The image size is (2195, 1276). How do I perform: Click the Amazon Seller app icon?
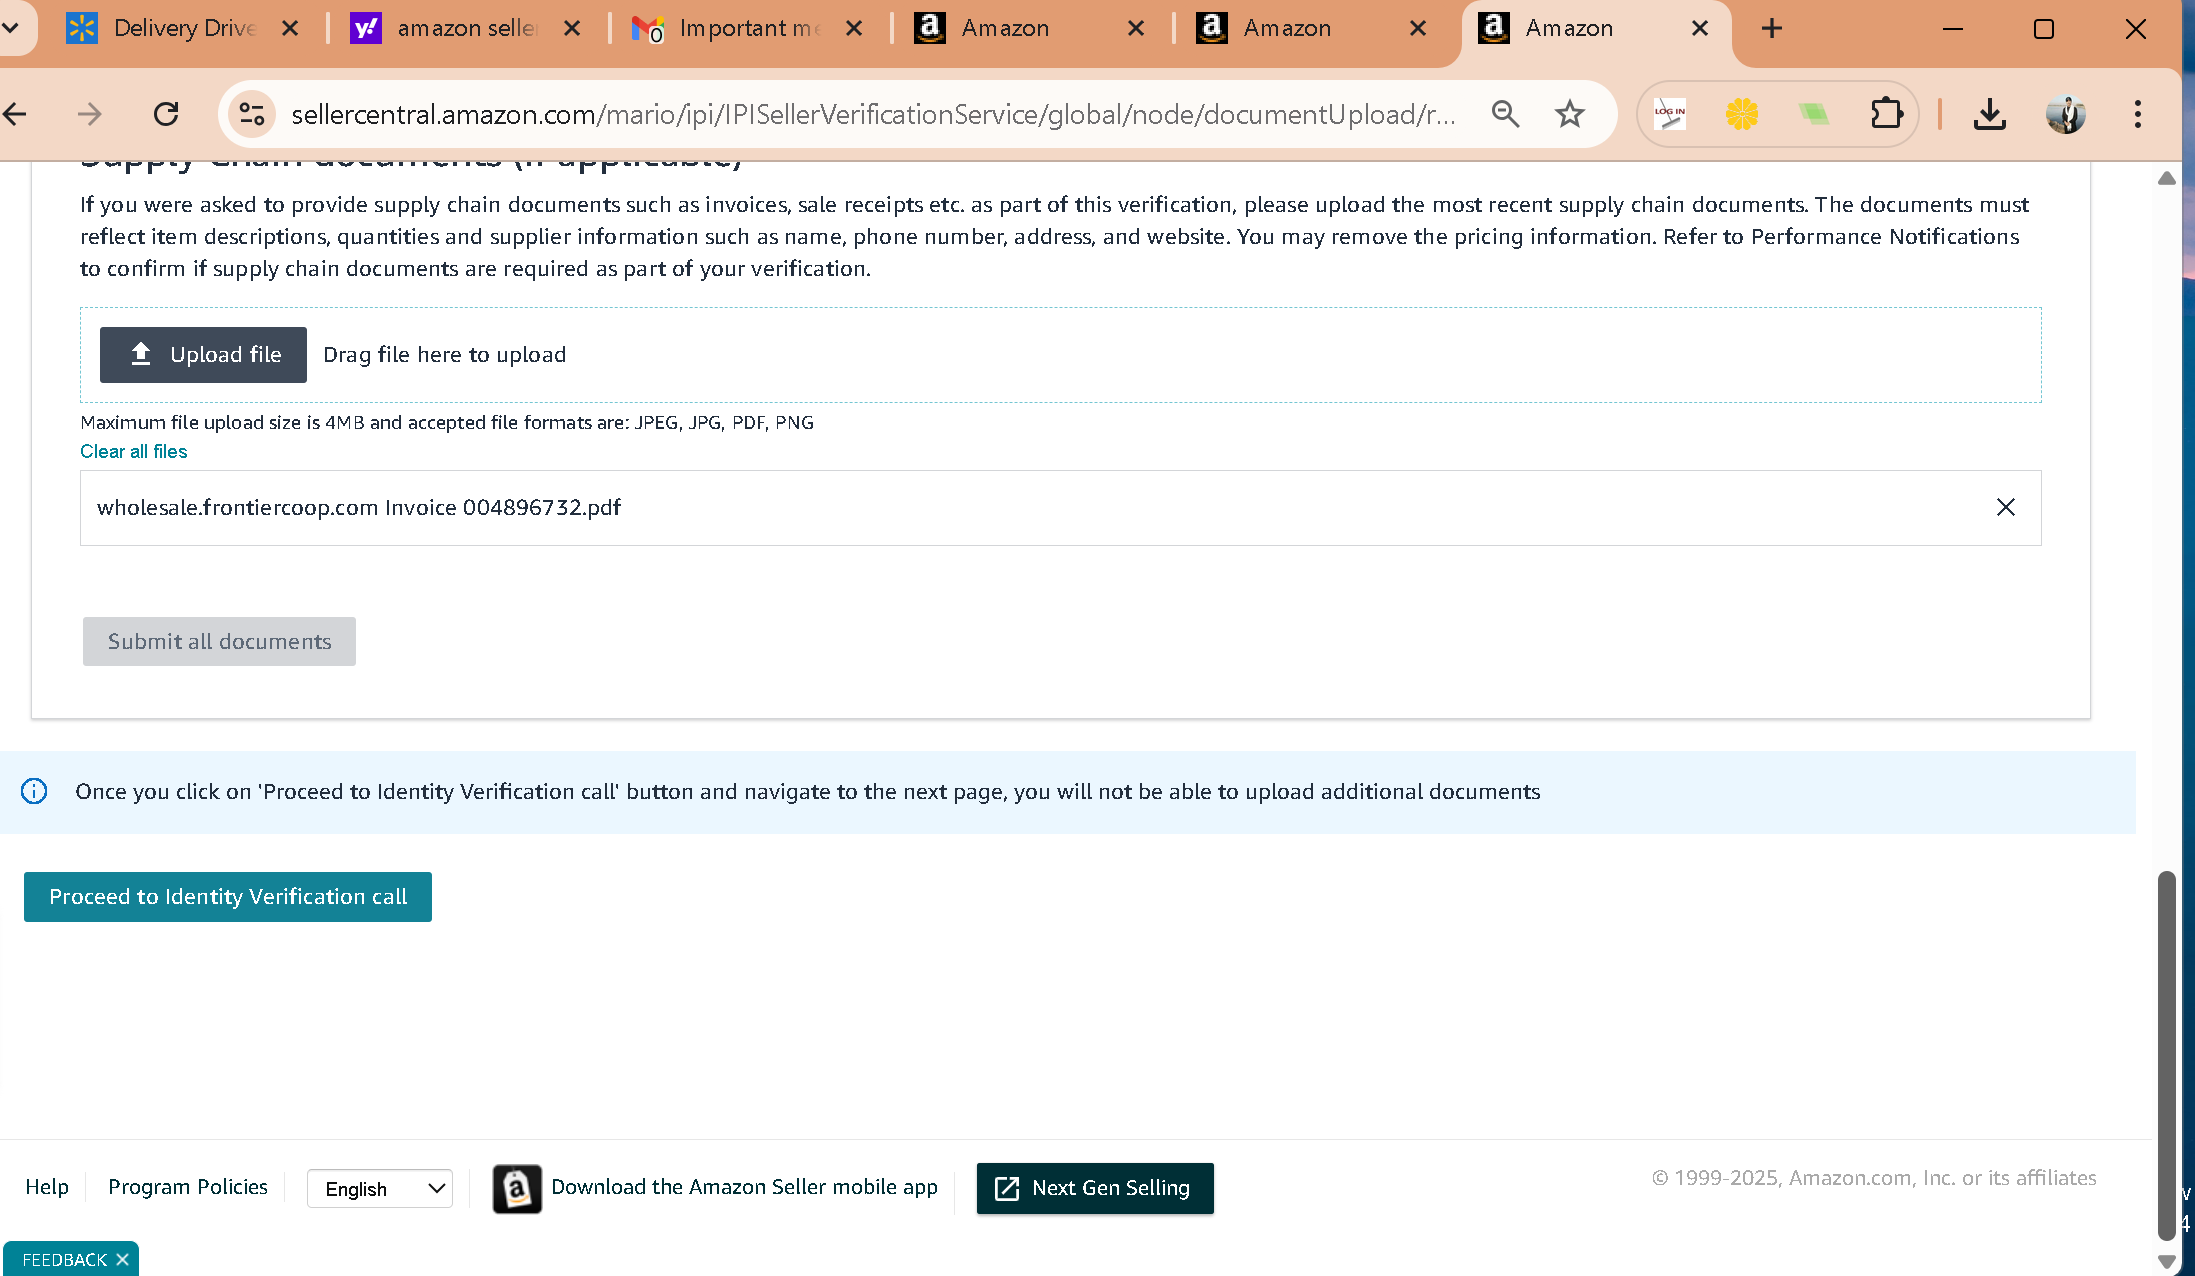point(517,1189)
